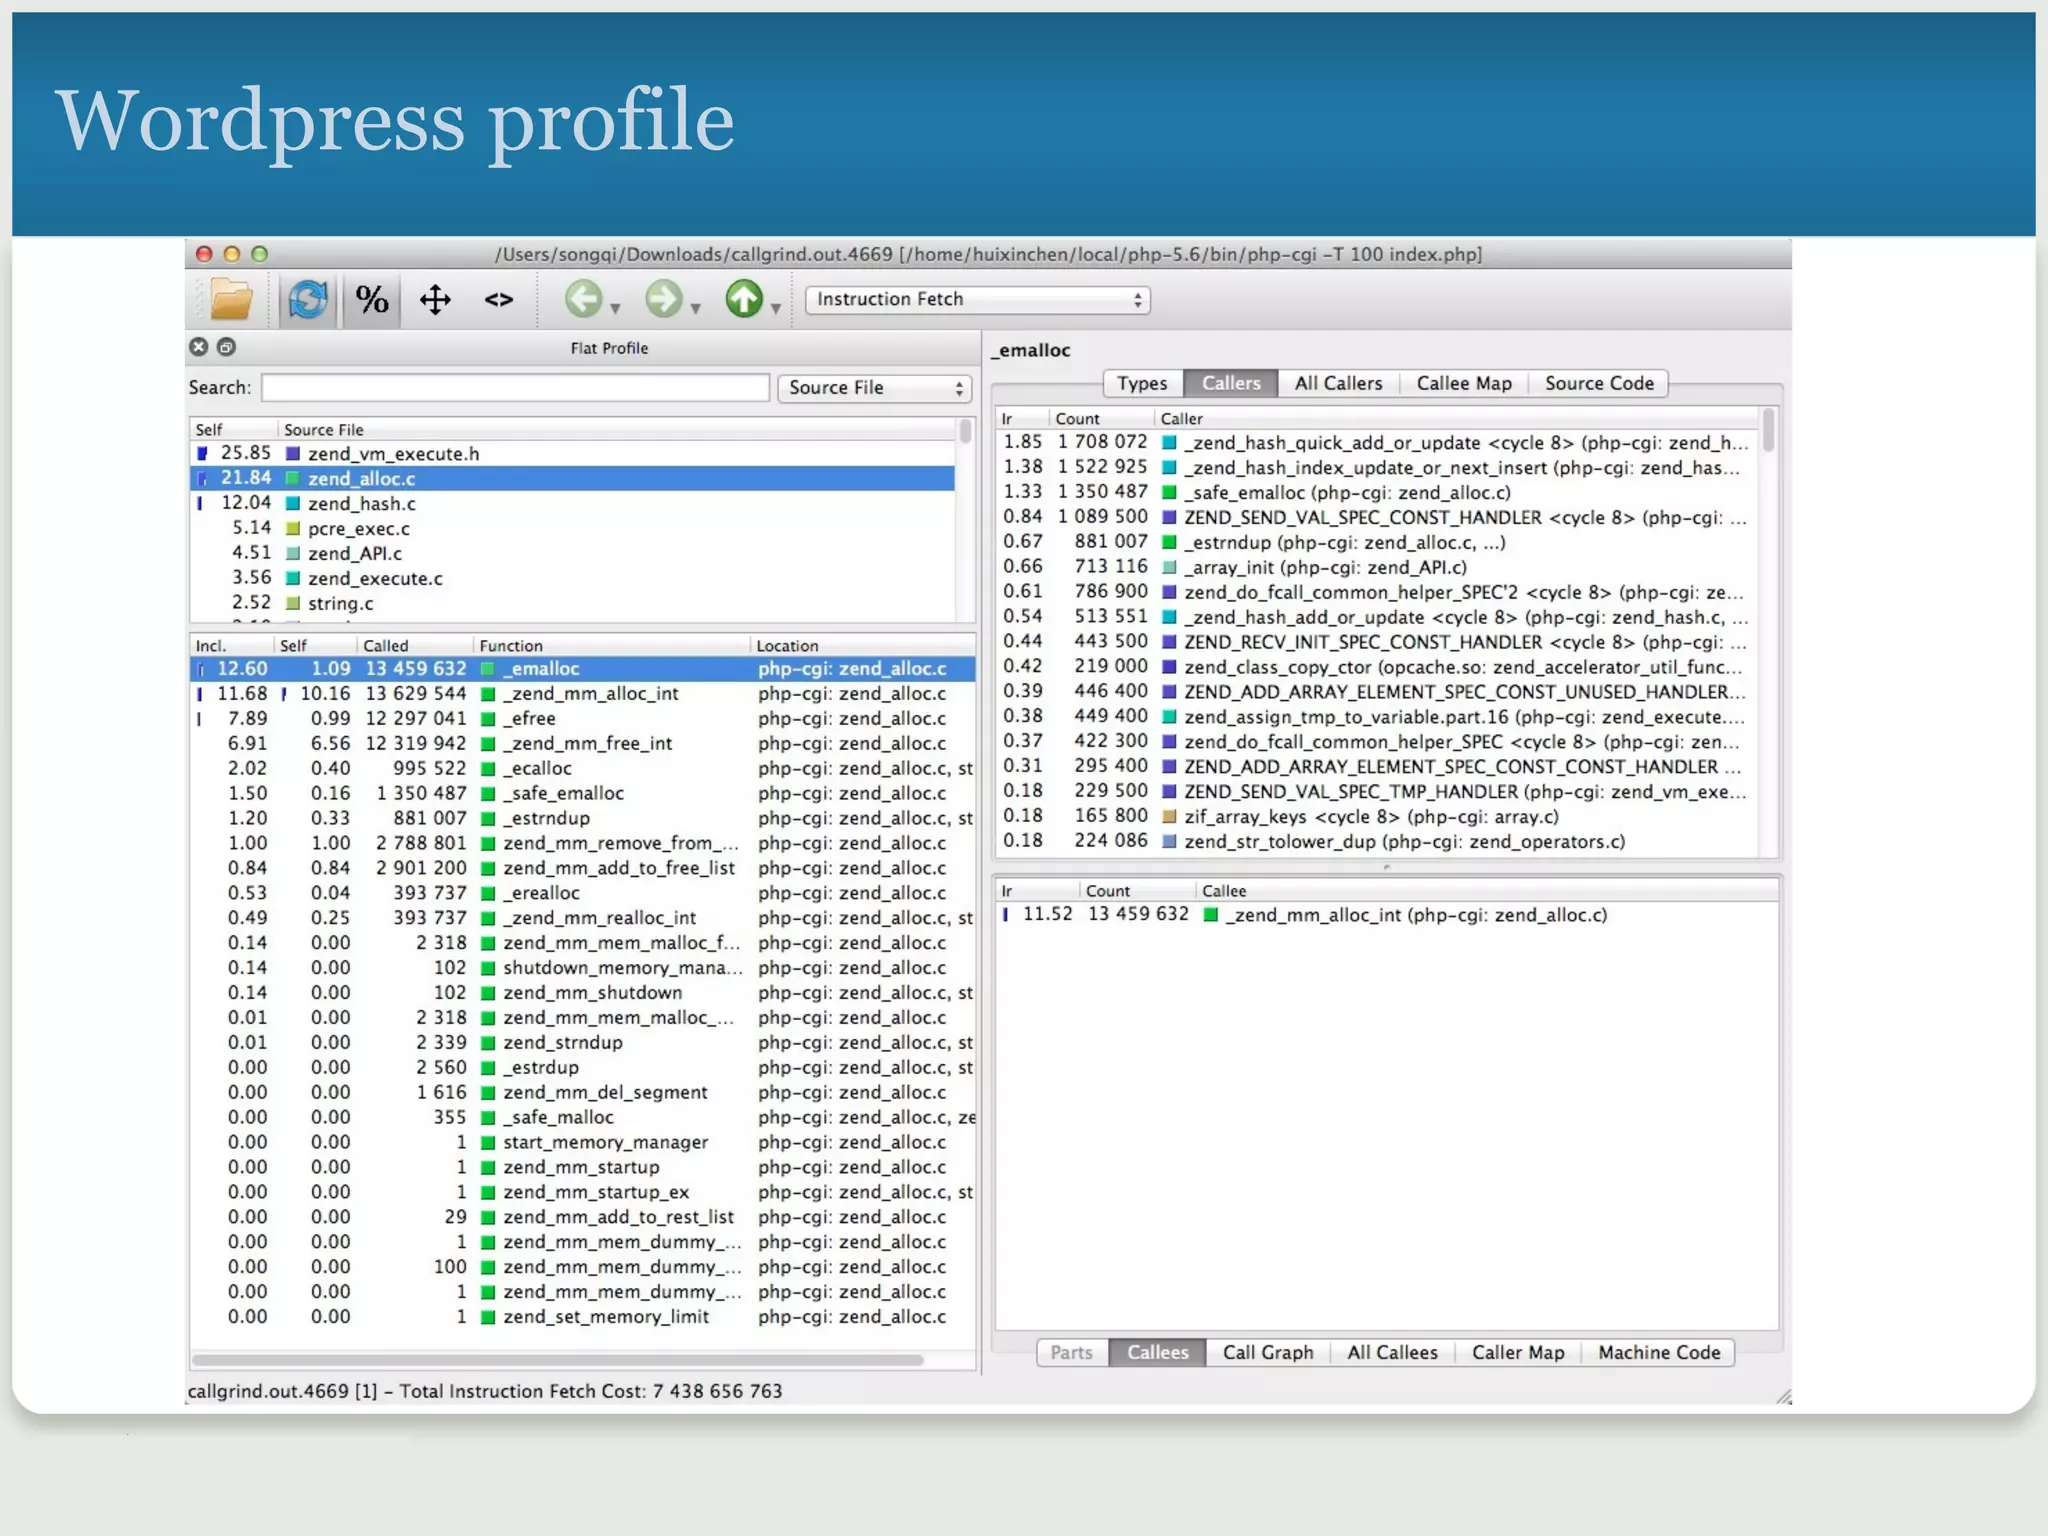Select zend_execute.c source file row
Image resolution: width=2048 pixels, height=1536 pixels.
pyautogui.click(x=572, y=578)
